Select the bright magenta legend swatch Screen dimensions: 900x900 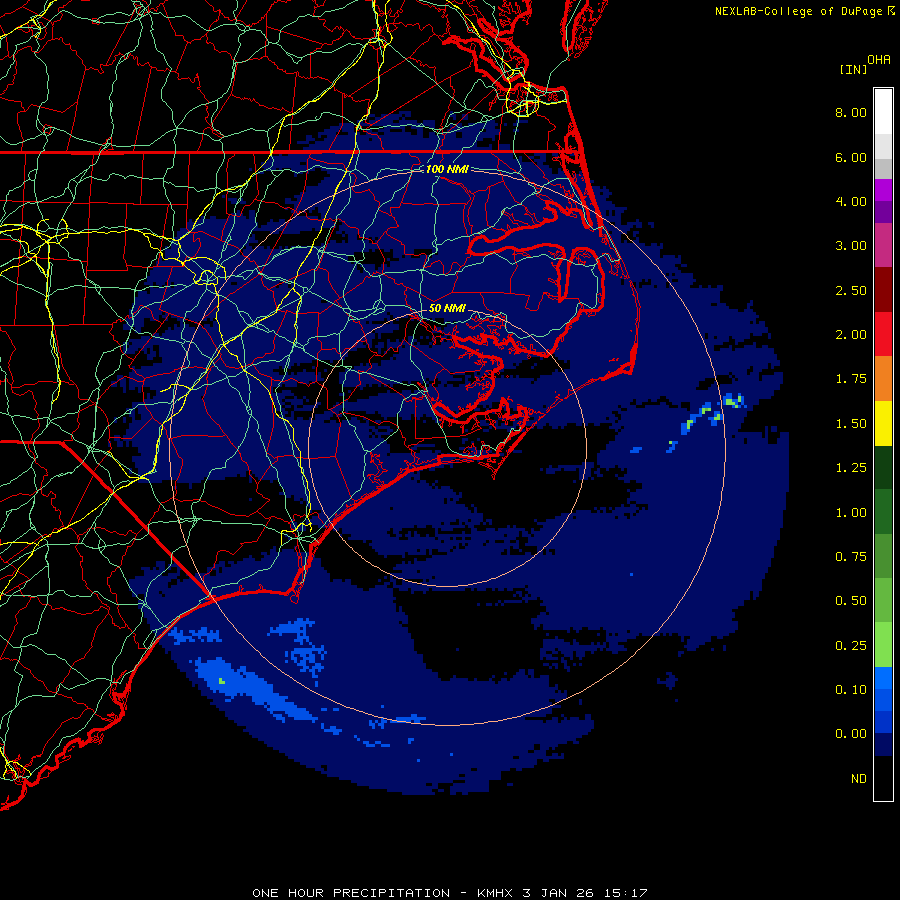[883, 190]
